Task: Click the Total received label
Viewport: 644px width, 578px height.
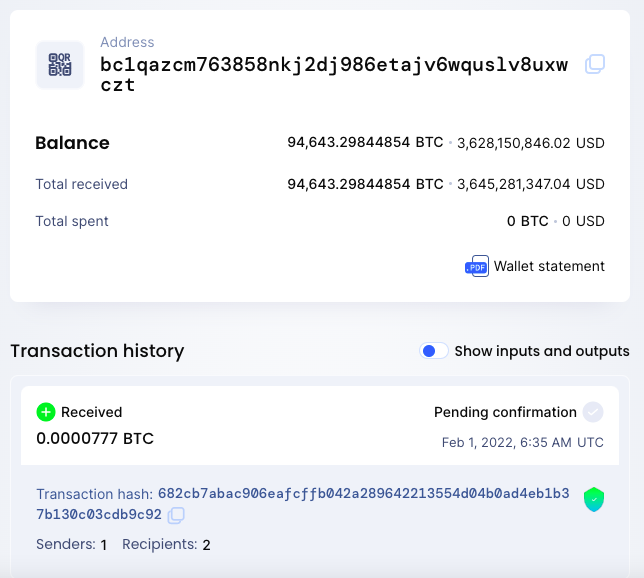Action: pyautogui.click(x=81, y=184)
